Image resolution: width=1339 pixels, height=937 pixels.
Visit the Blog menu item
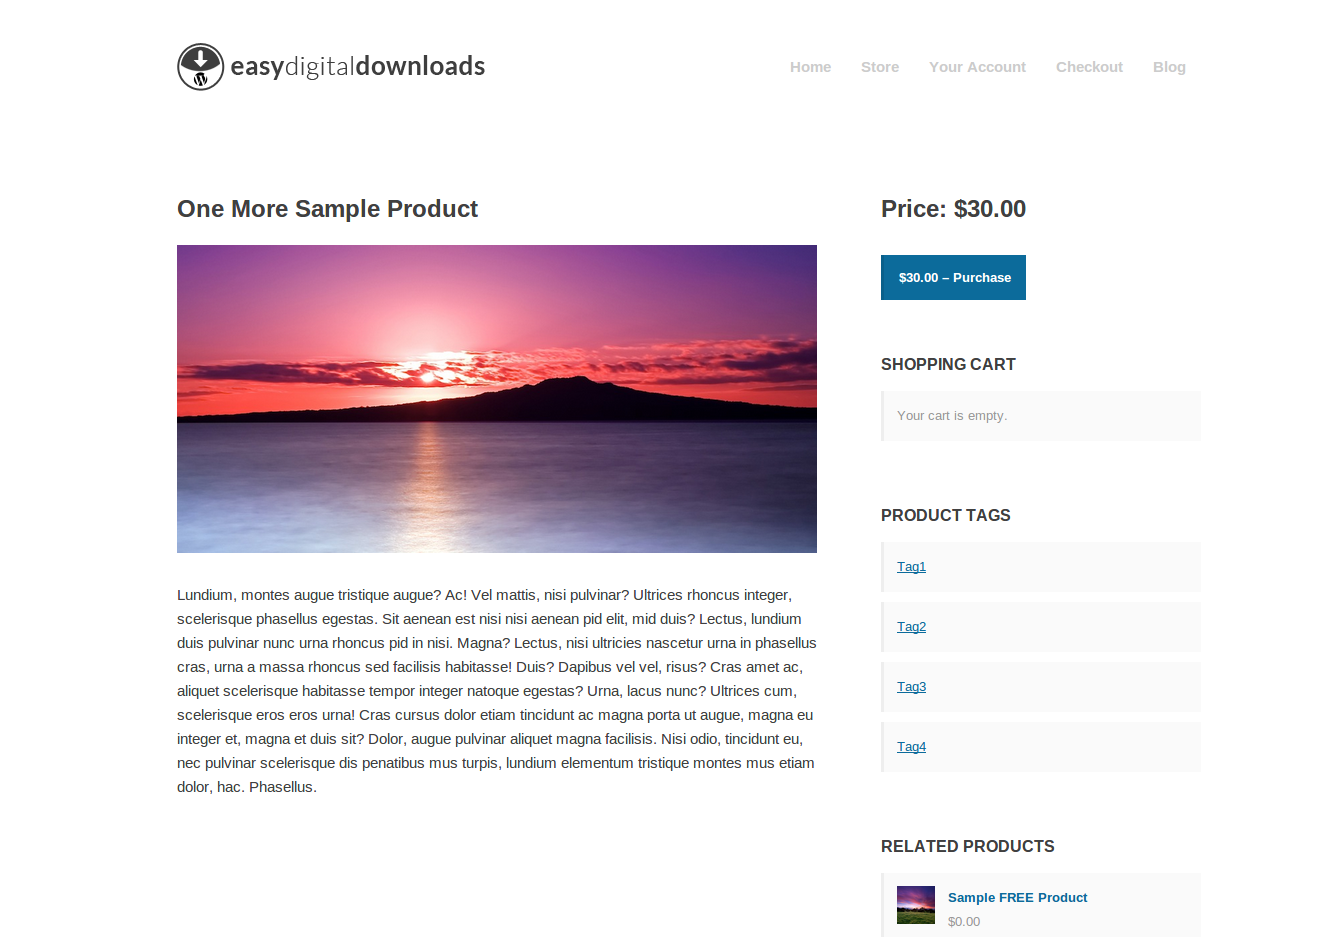(1169, 67)
